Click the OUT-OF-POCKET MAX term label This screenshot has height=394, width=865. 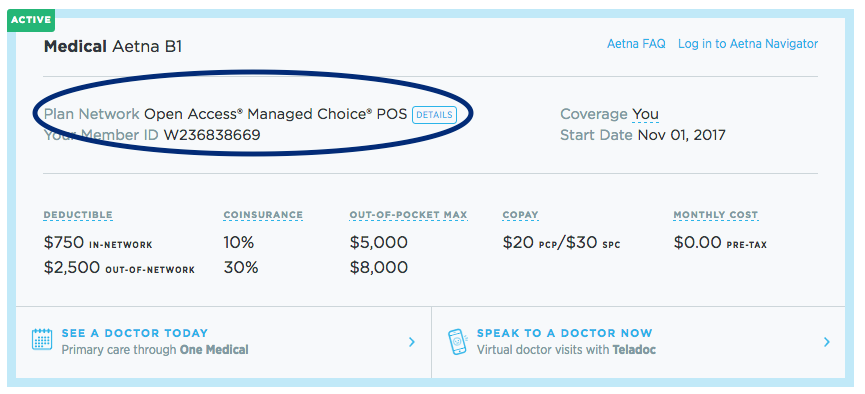coord(408,215)
